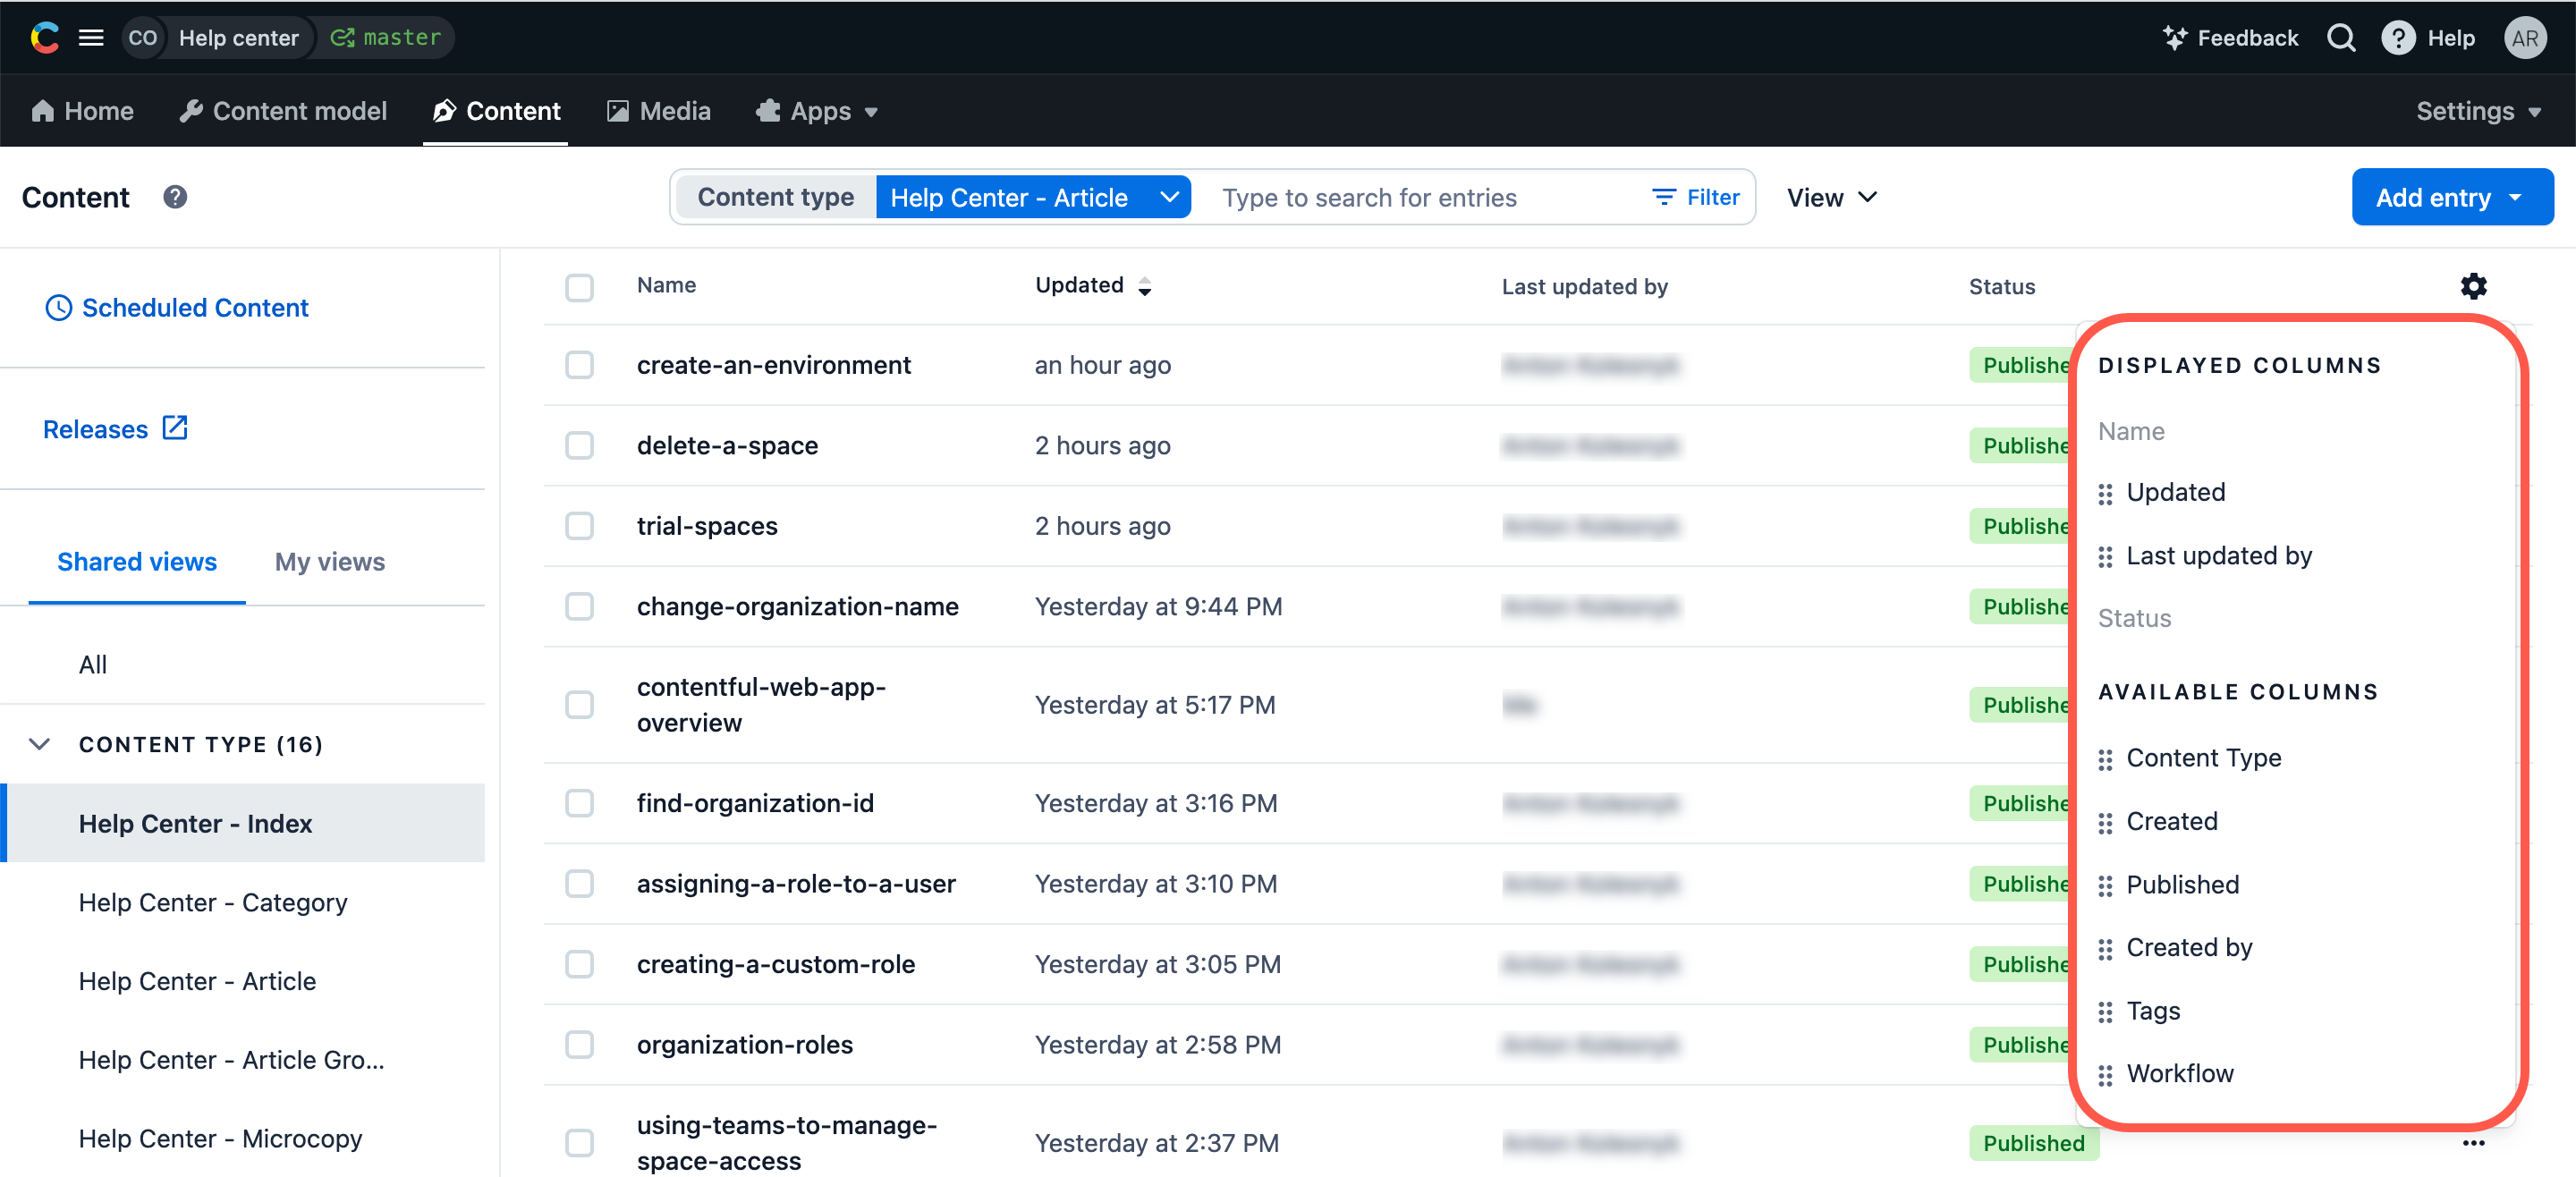
Task: Click the column settings gear icon
Action: (2472, 286)
